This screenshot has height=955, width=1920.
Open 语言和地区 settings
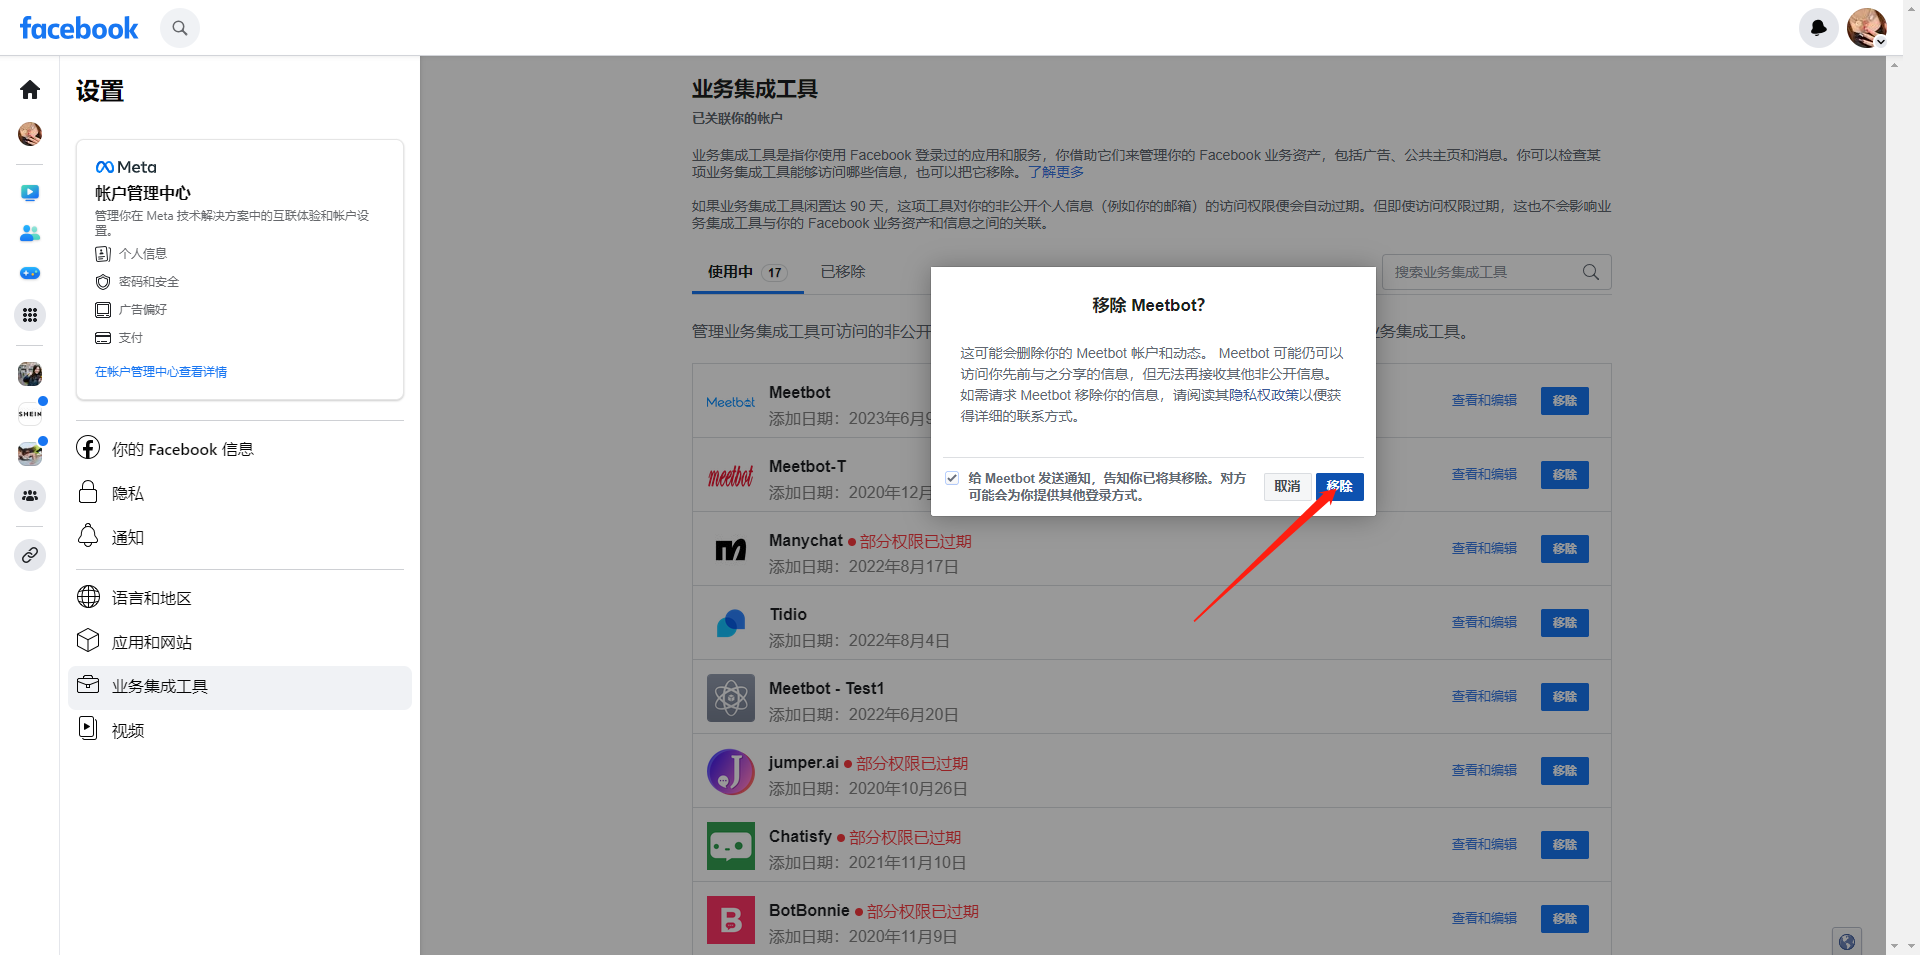click(240, 598)
